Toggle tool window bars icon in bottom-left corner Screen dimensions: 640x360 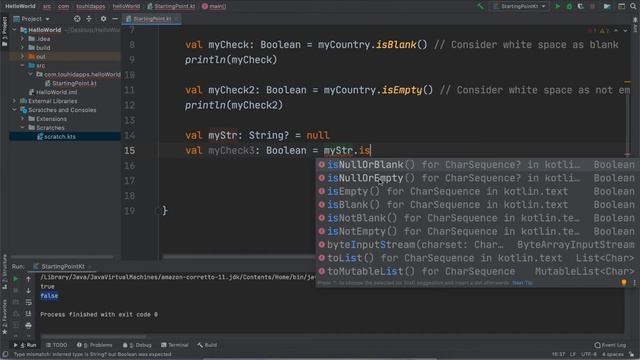coord(5,354)
